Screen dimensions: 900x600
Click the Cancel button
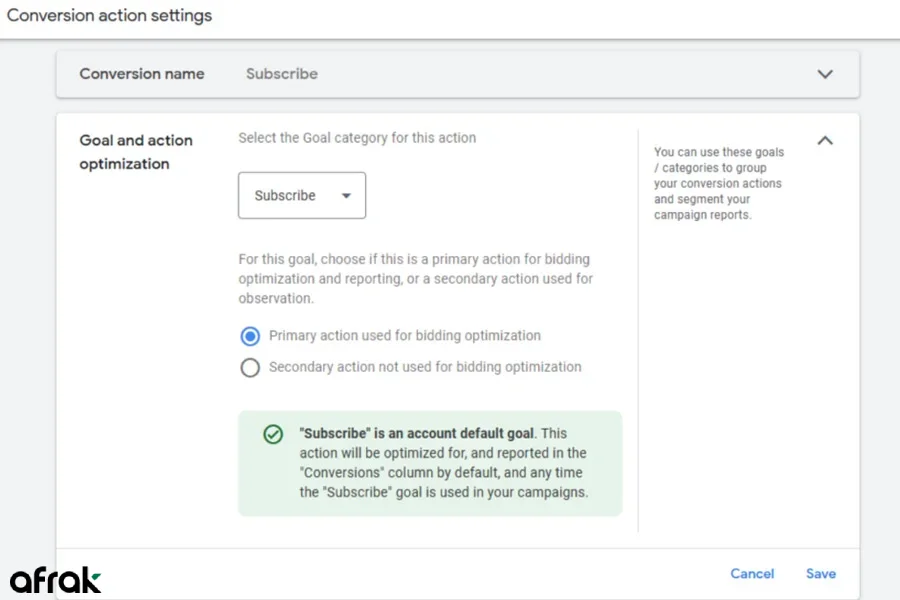point(752,574)
